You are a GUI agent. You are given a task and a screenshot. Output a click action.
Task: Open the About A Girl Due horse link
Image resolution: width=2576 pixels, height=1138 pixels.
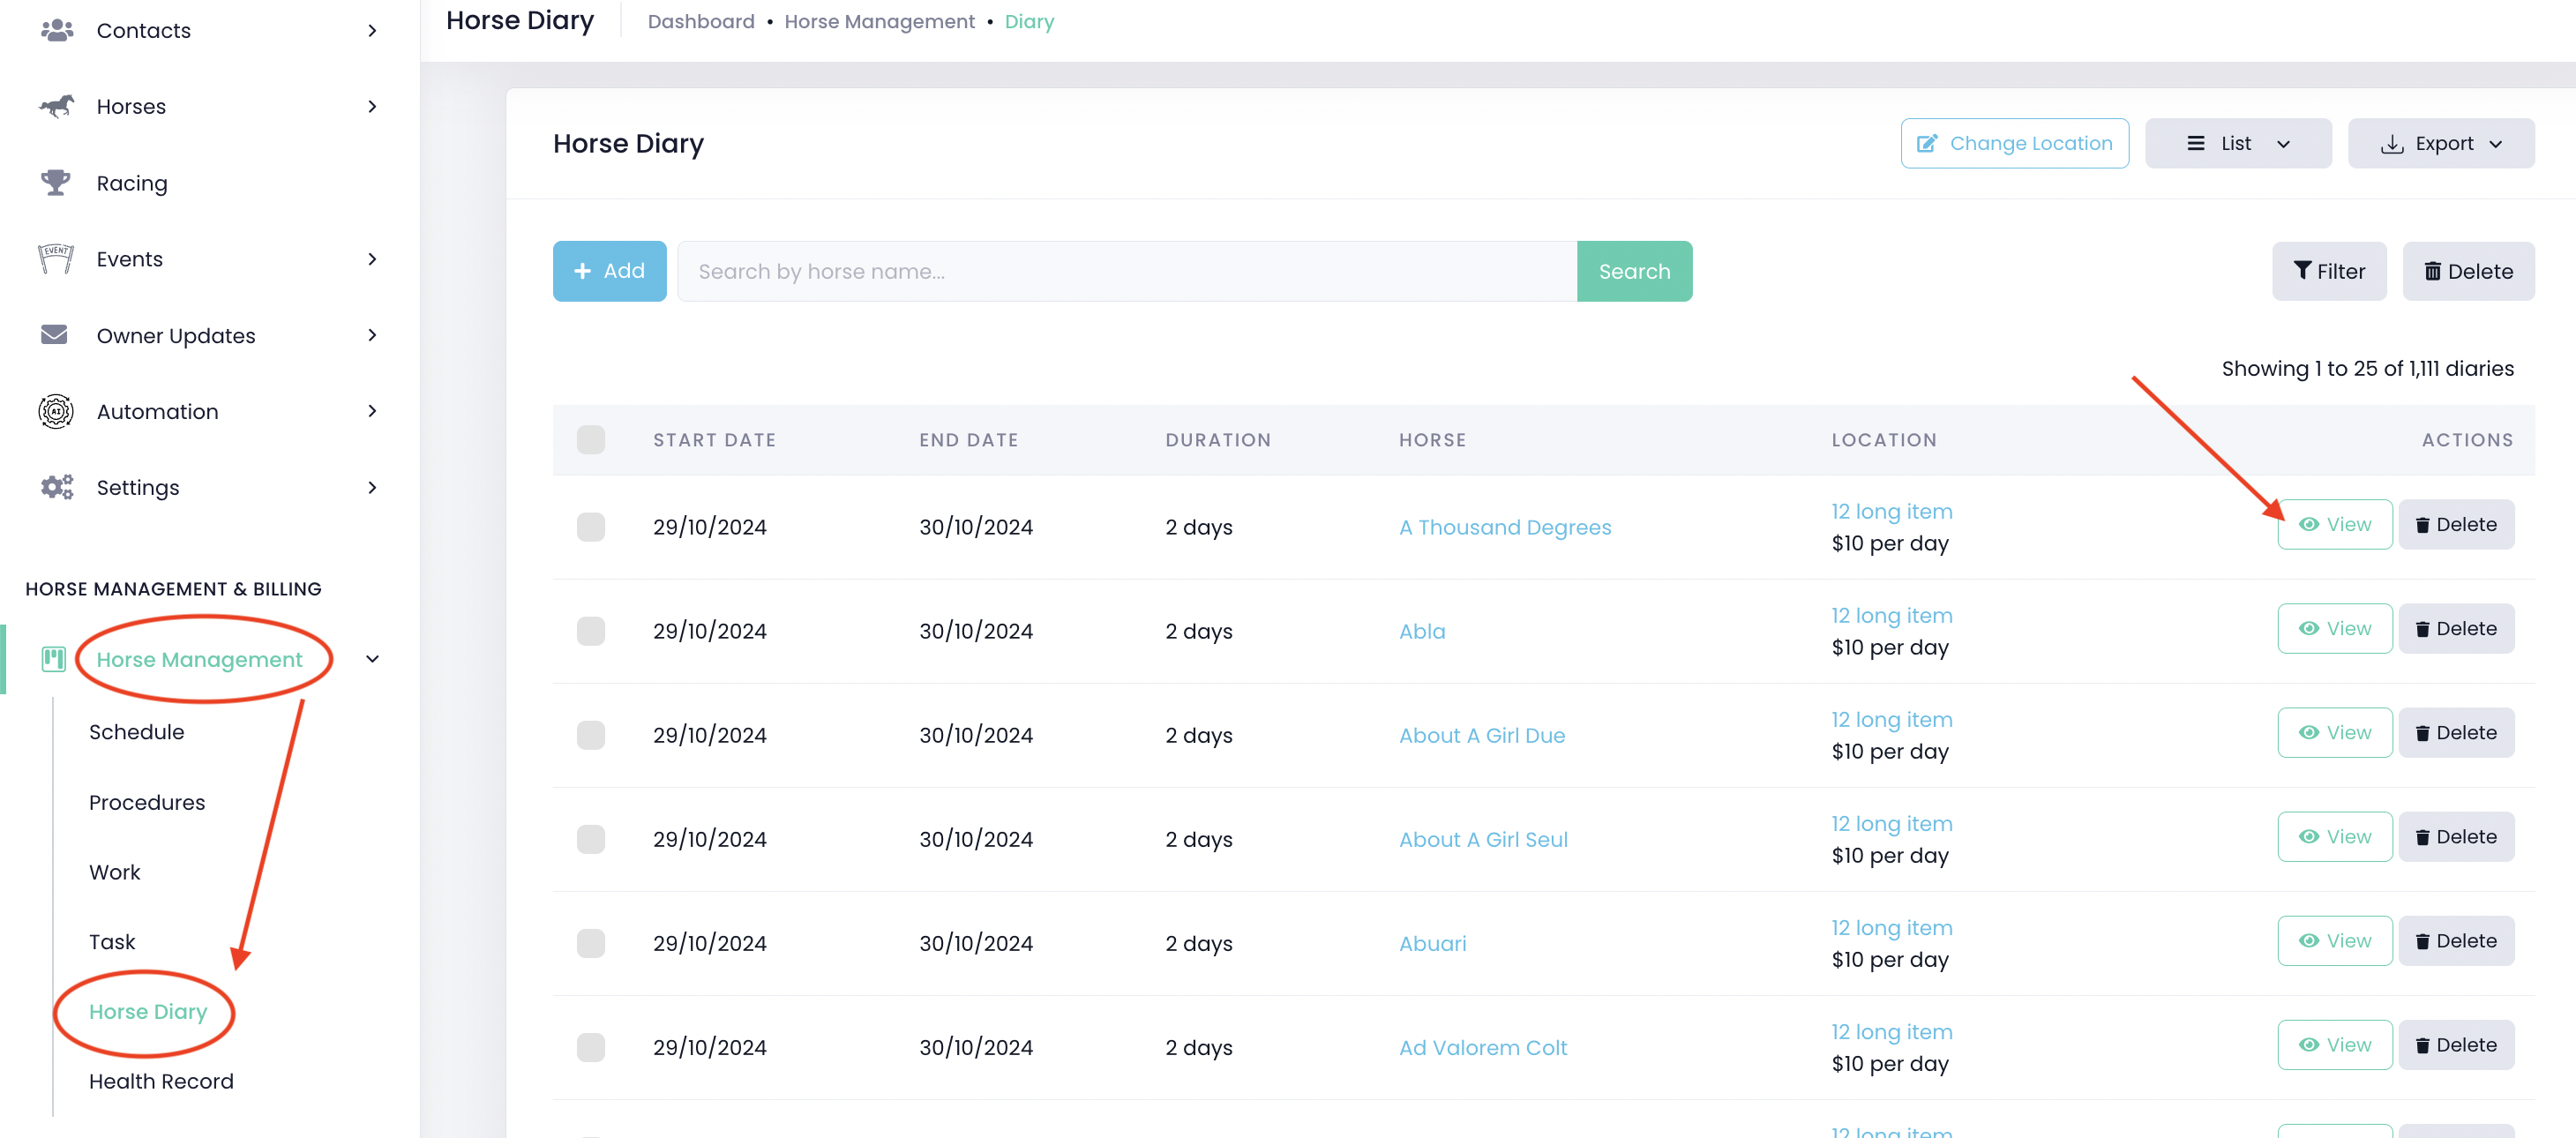tap(1481, 735)
